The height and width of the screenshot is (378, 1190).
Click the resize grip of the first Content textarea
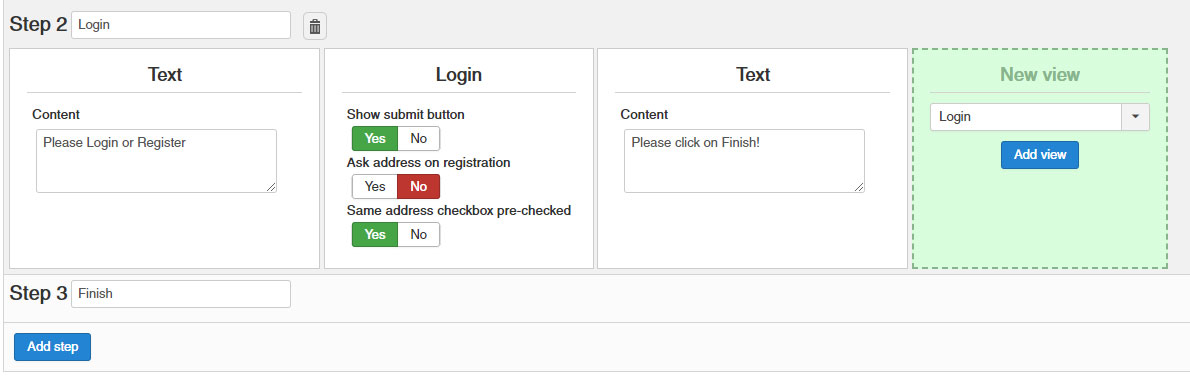coord(271,187)
